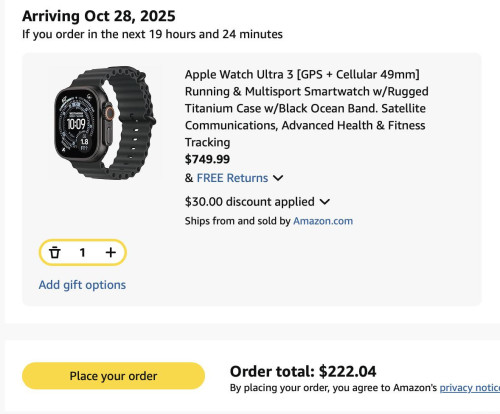Increase quantity with the plus icon
Image resolution: width=500 pixels, height=414 pixels.
point(111,253)
